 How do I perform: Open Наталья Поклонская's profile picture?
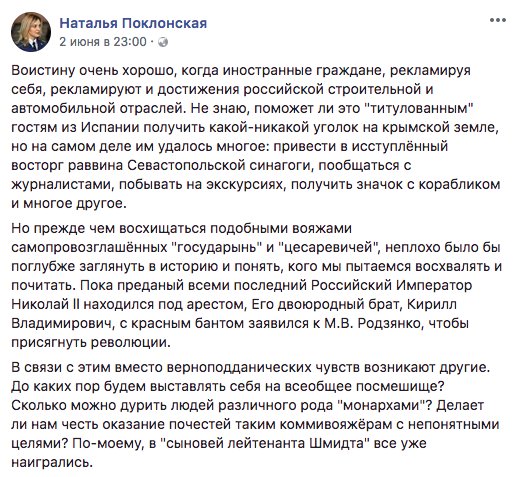click(31, 32)
